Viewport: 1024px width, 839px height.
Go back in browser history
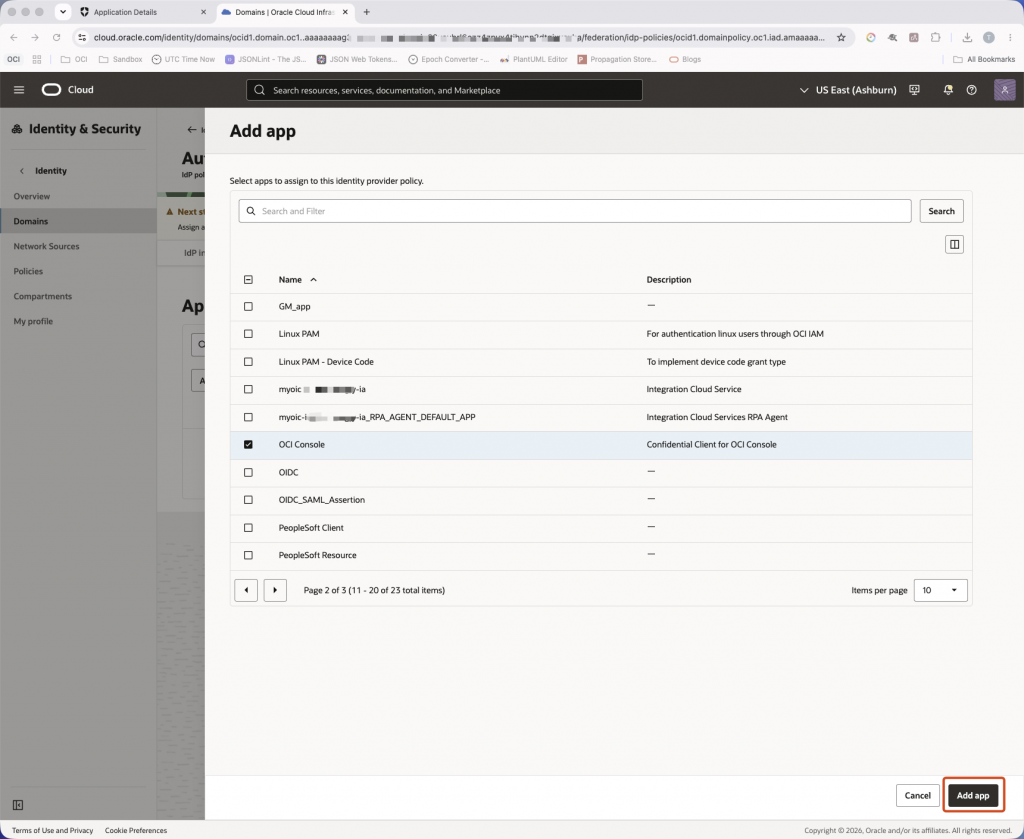tap(14, 38)
